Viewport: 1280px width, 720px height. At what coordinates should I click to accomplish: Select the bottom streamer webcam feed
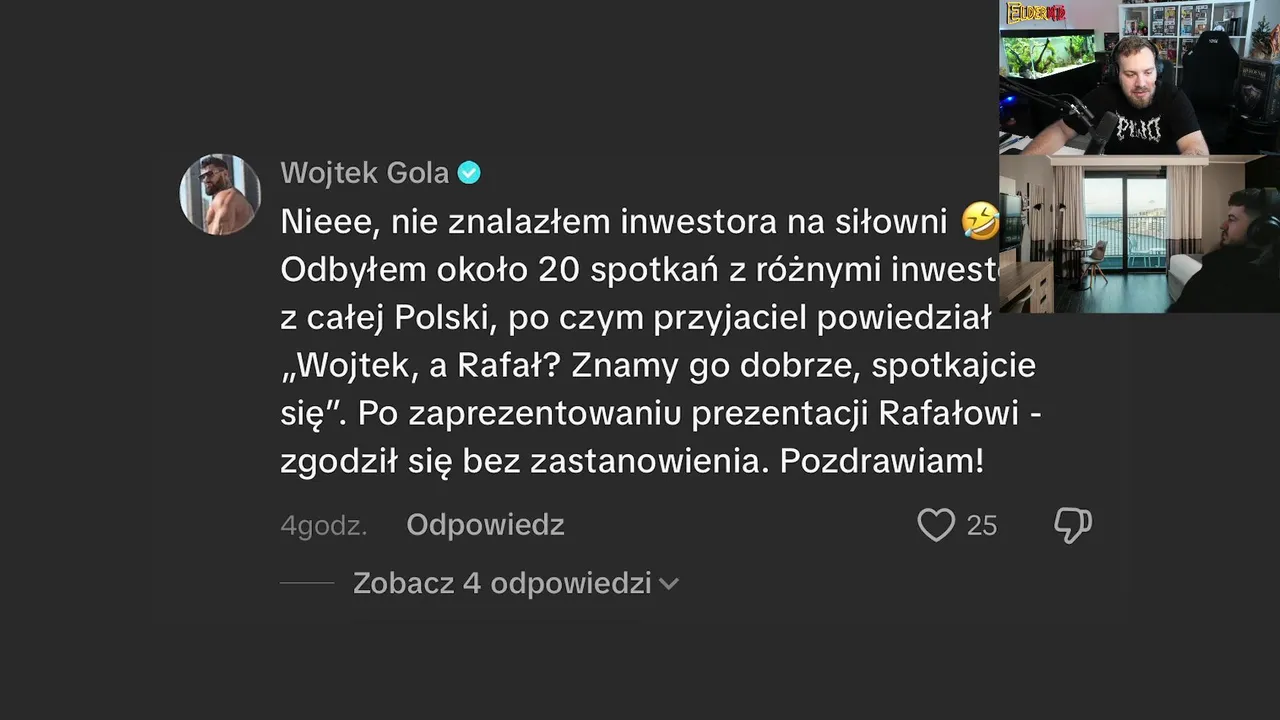(x=1139, y=234)
